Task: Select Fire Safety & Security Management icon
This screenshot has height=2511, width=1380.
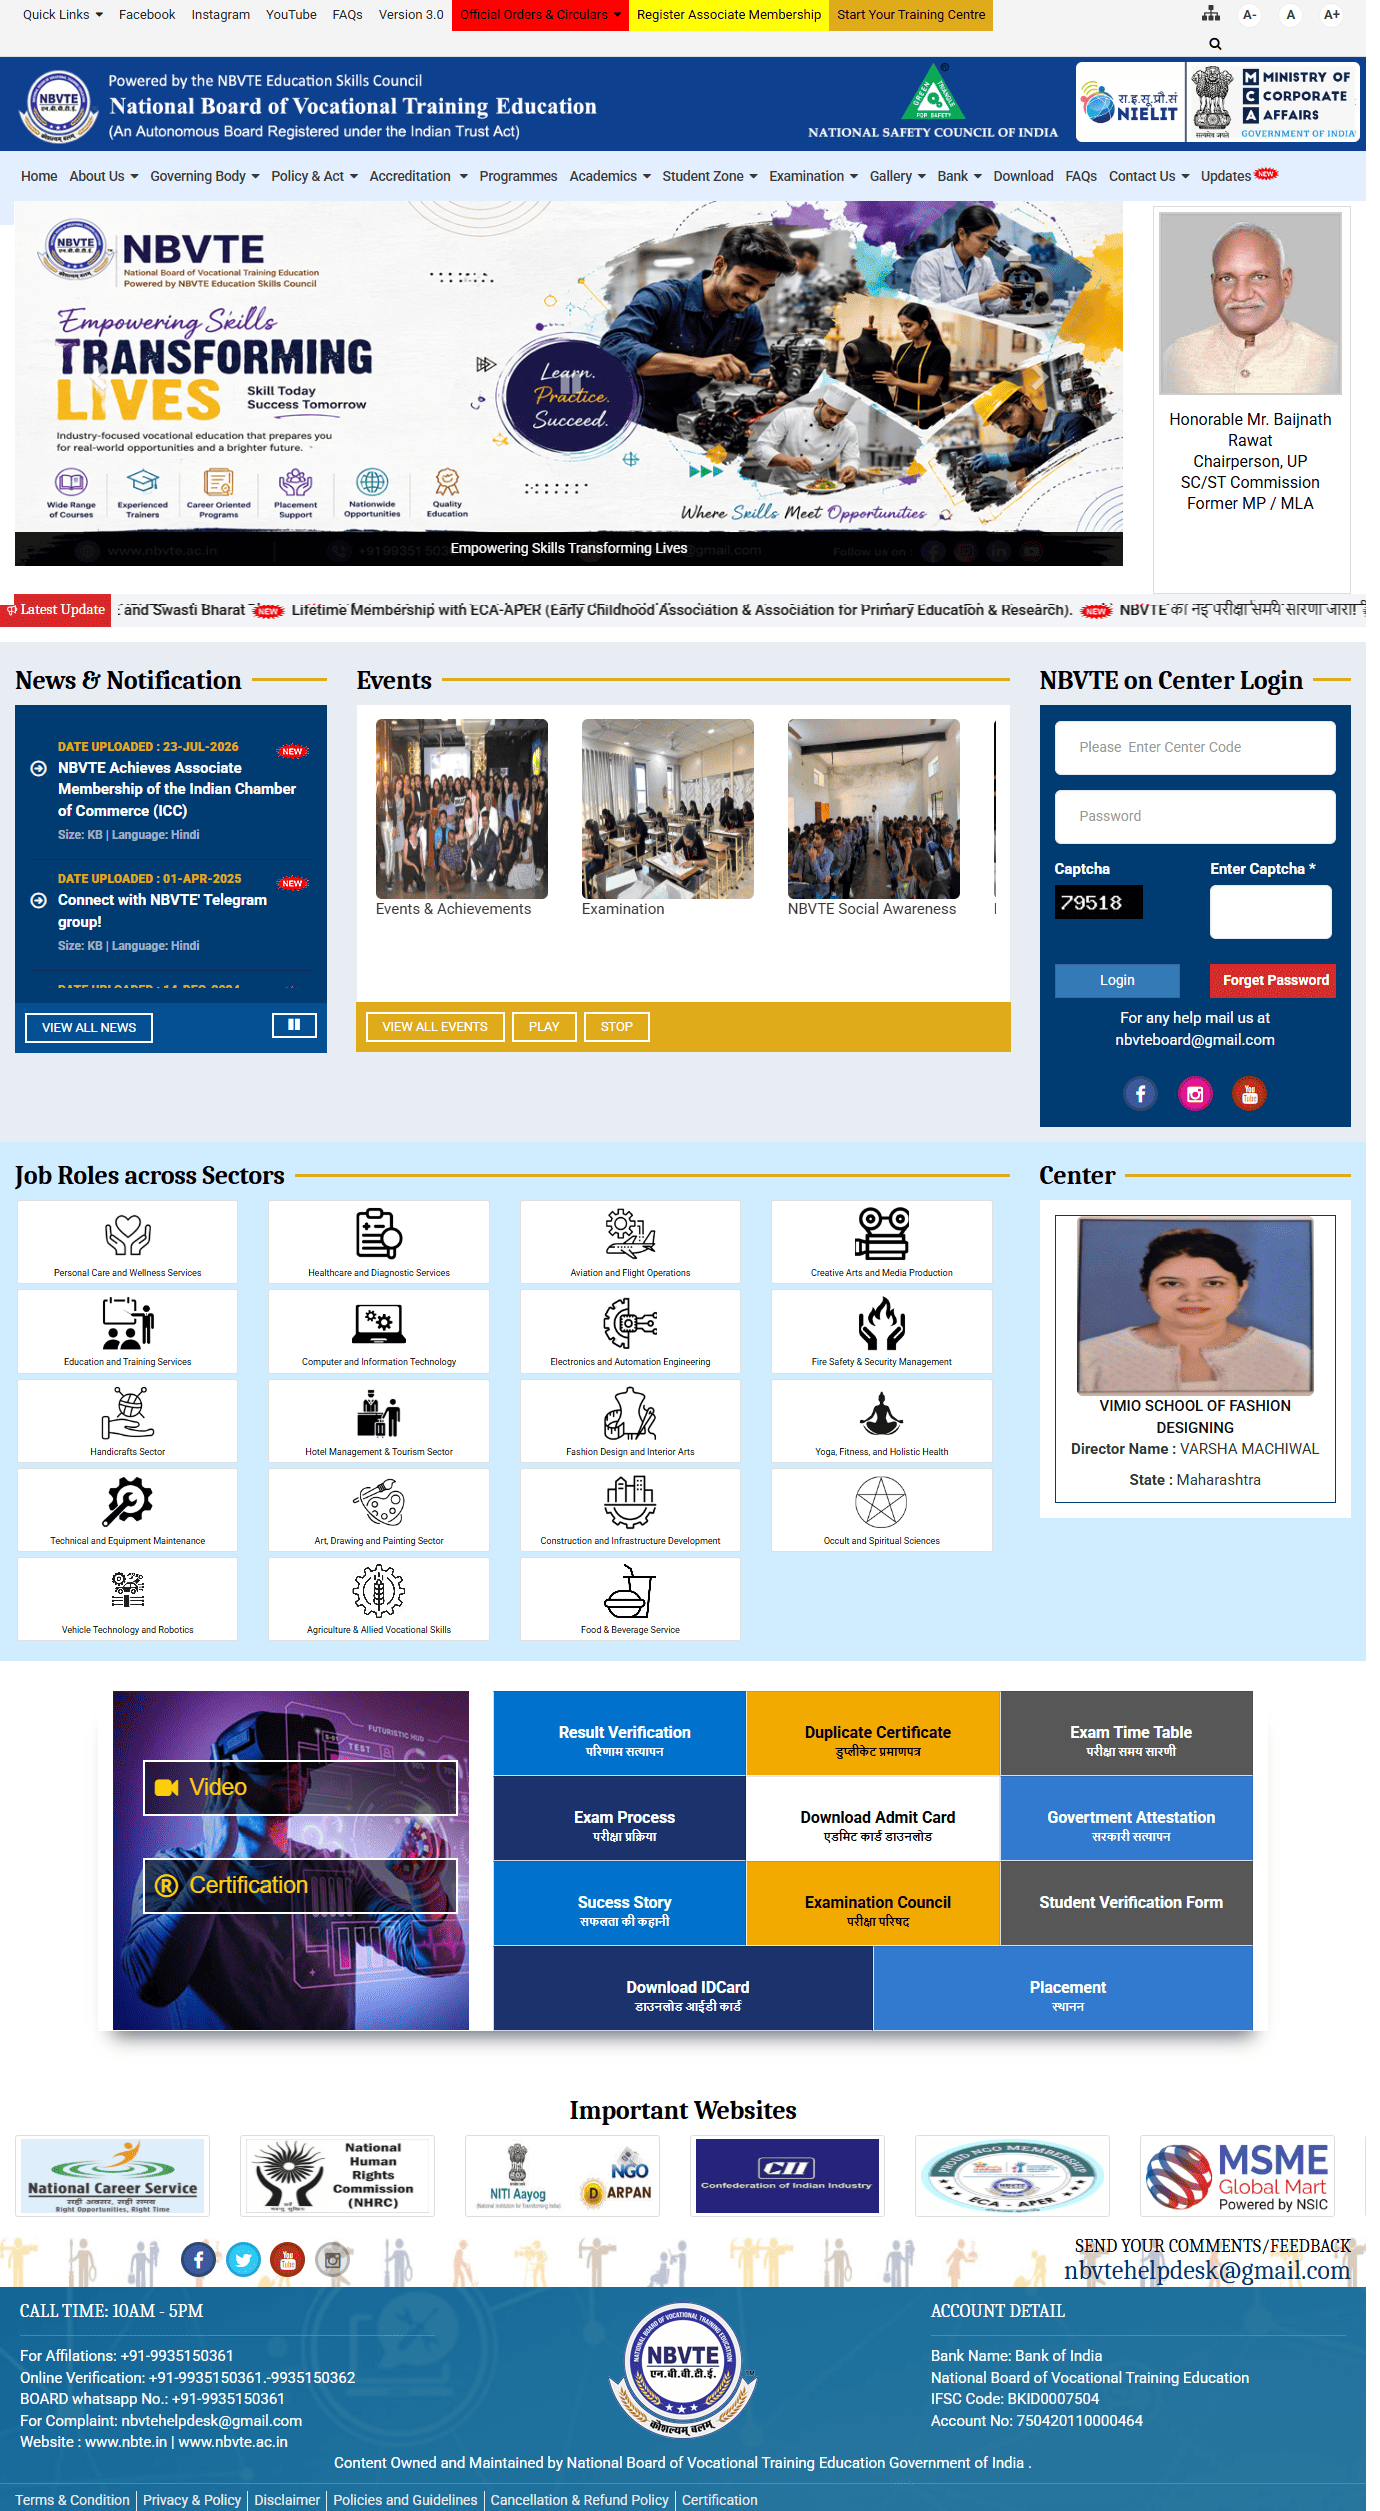Action: click(x=882, y=1323)
